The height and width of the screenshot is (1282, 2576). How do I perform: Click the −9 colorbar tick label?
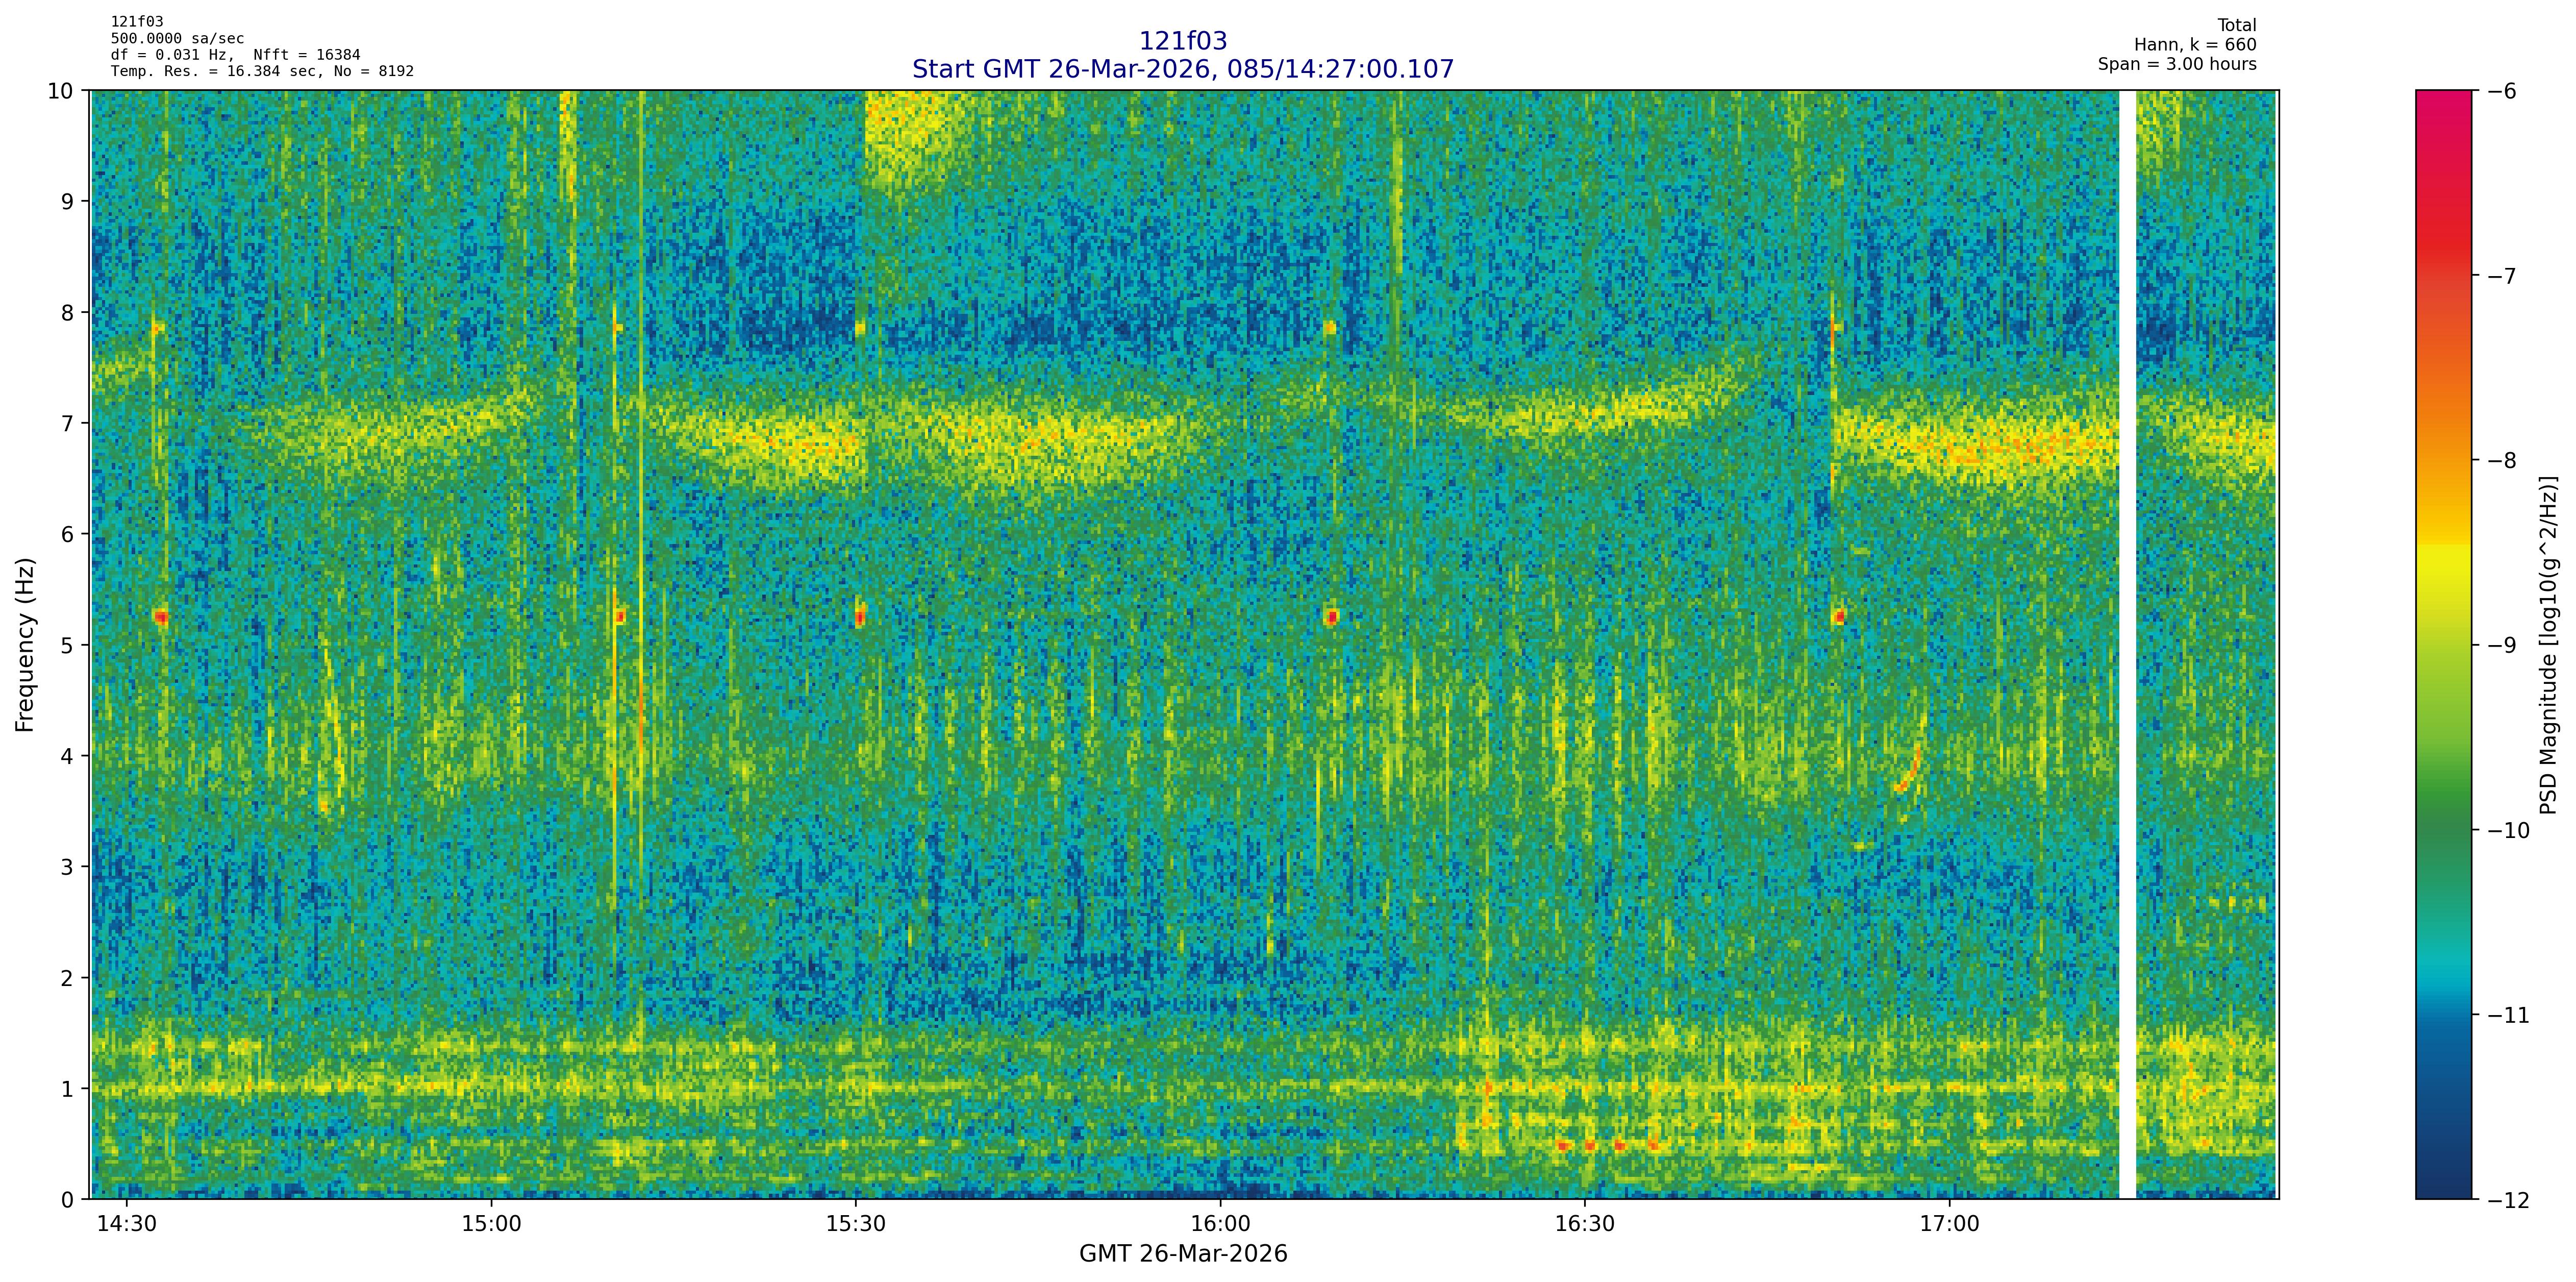coord(2501,645)
